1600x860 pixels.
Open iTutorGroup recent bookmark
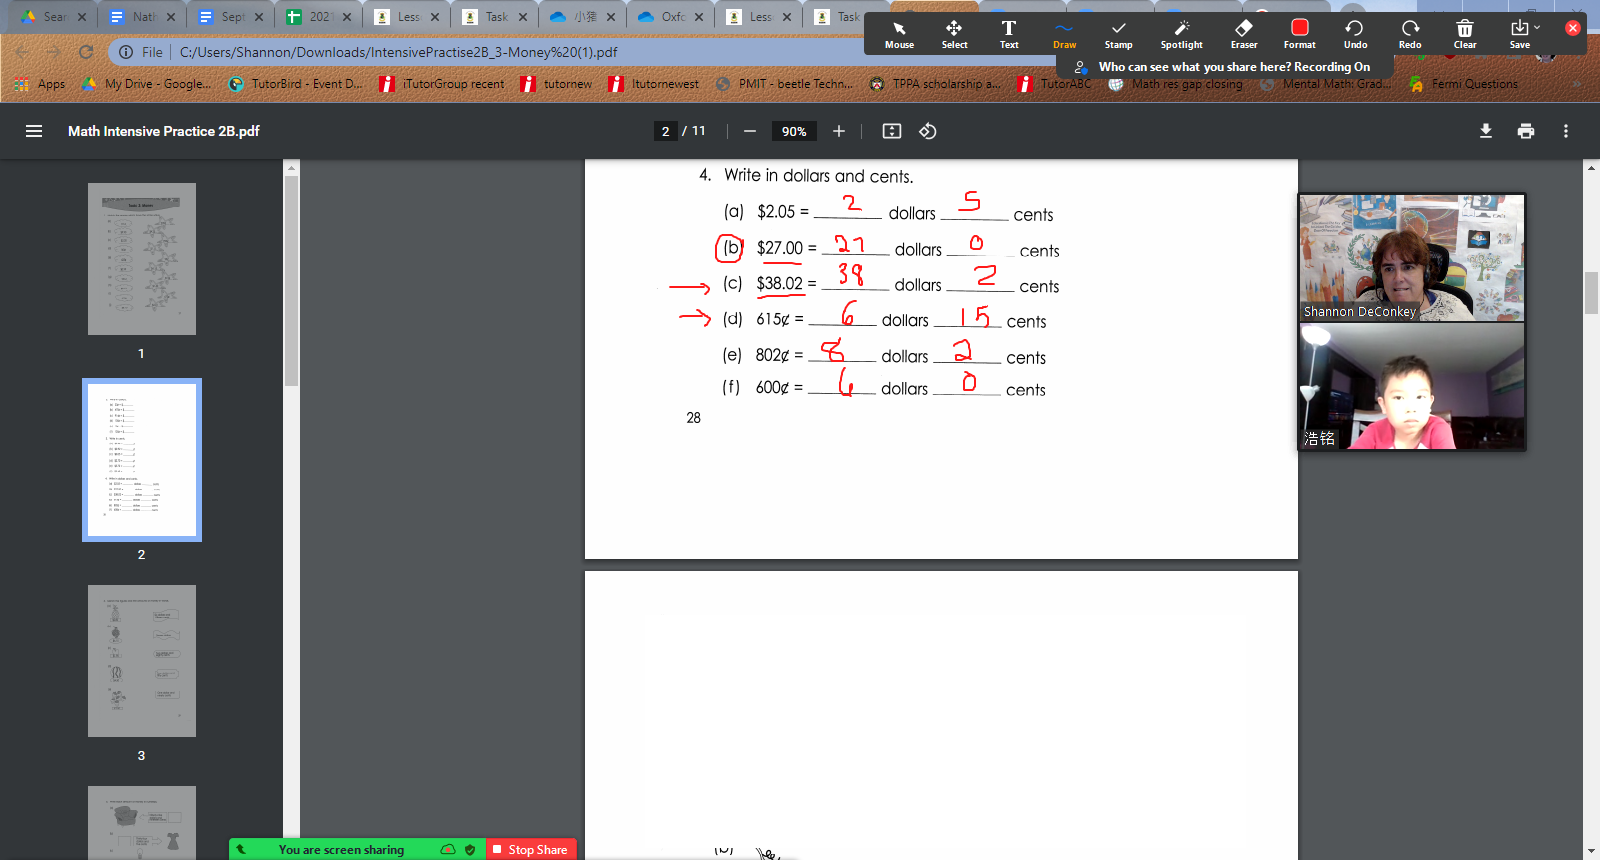[x=442, y=84]
